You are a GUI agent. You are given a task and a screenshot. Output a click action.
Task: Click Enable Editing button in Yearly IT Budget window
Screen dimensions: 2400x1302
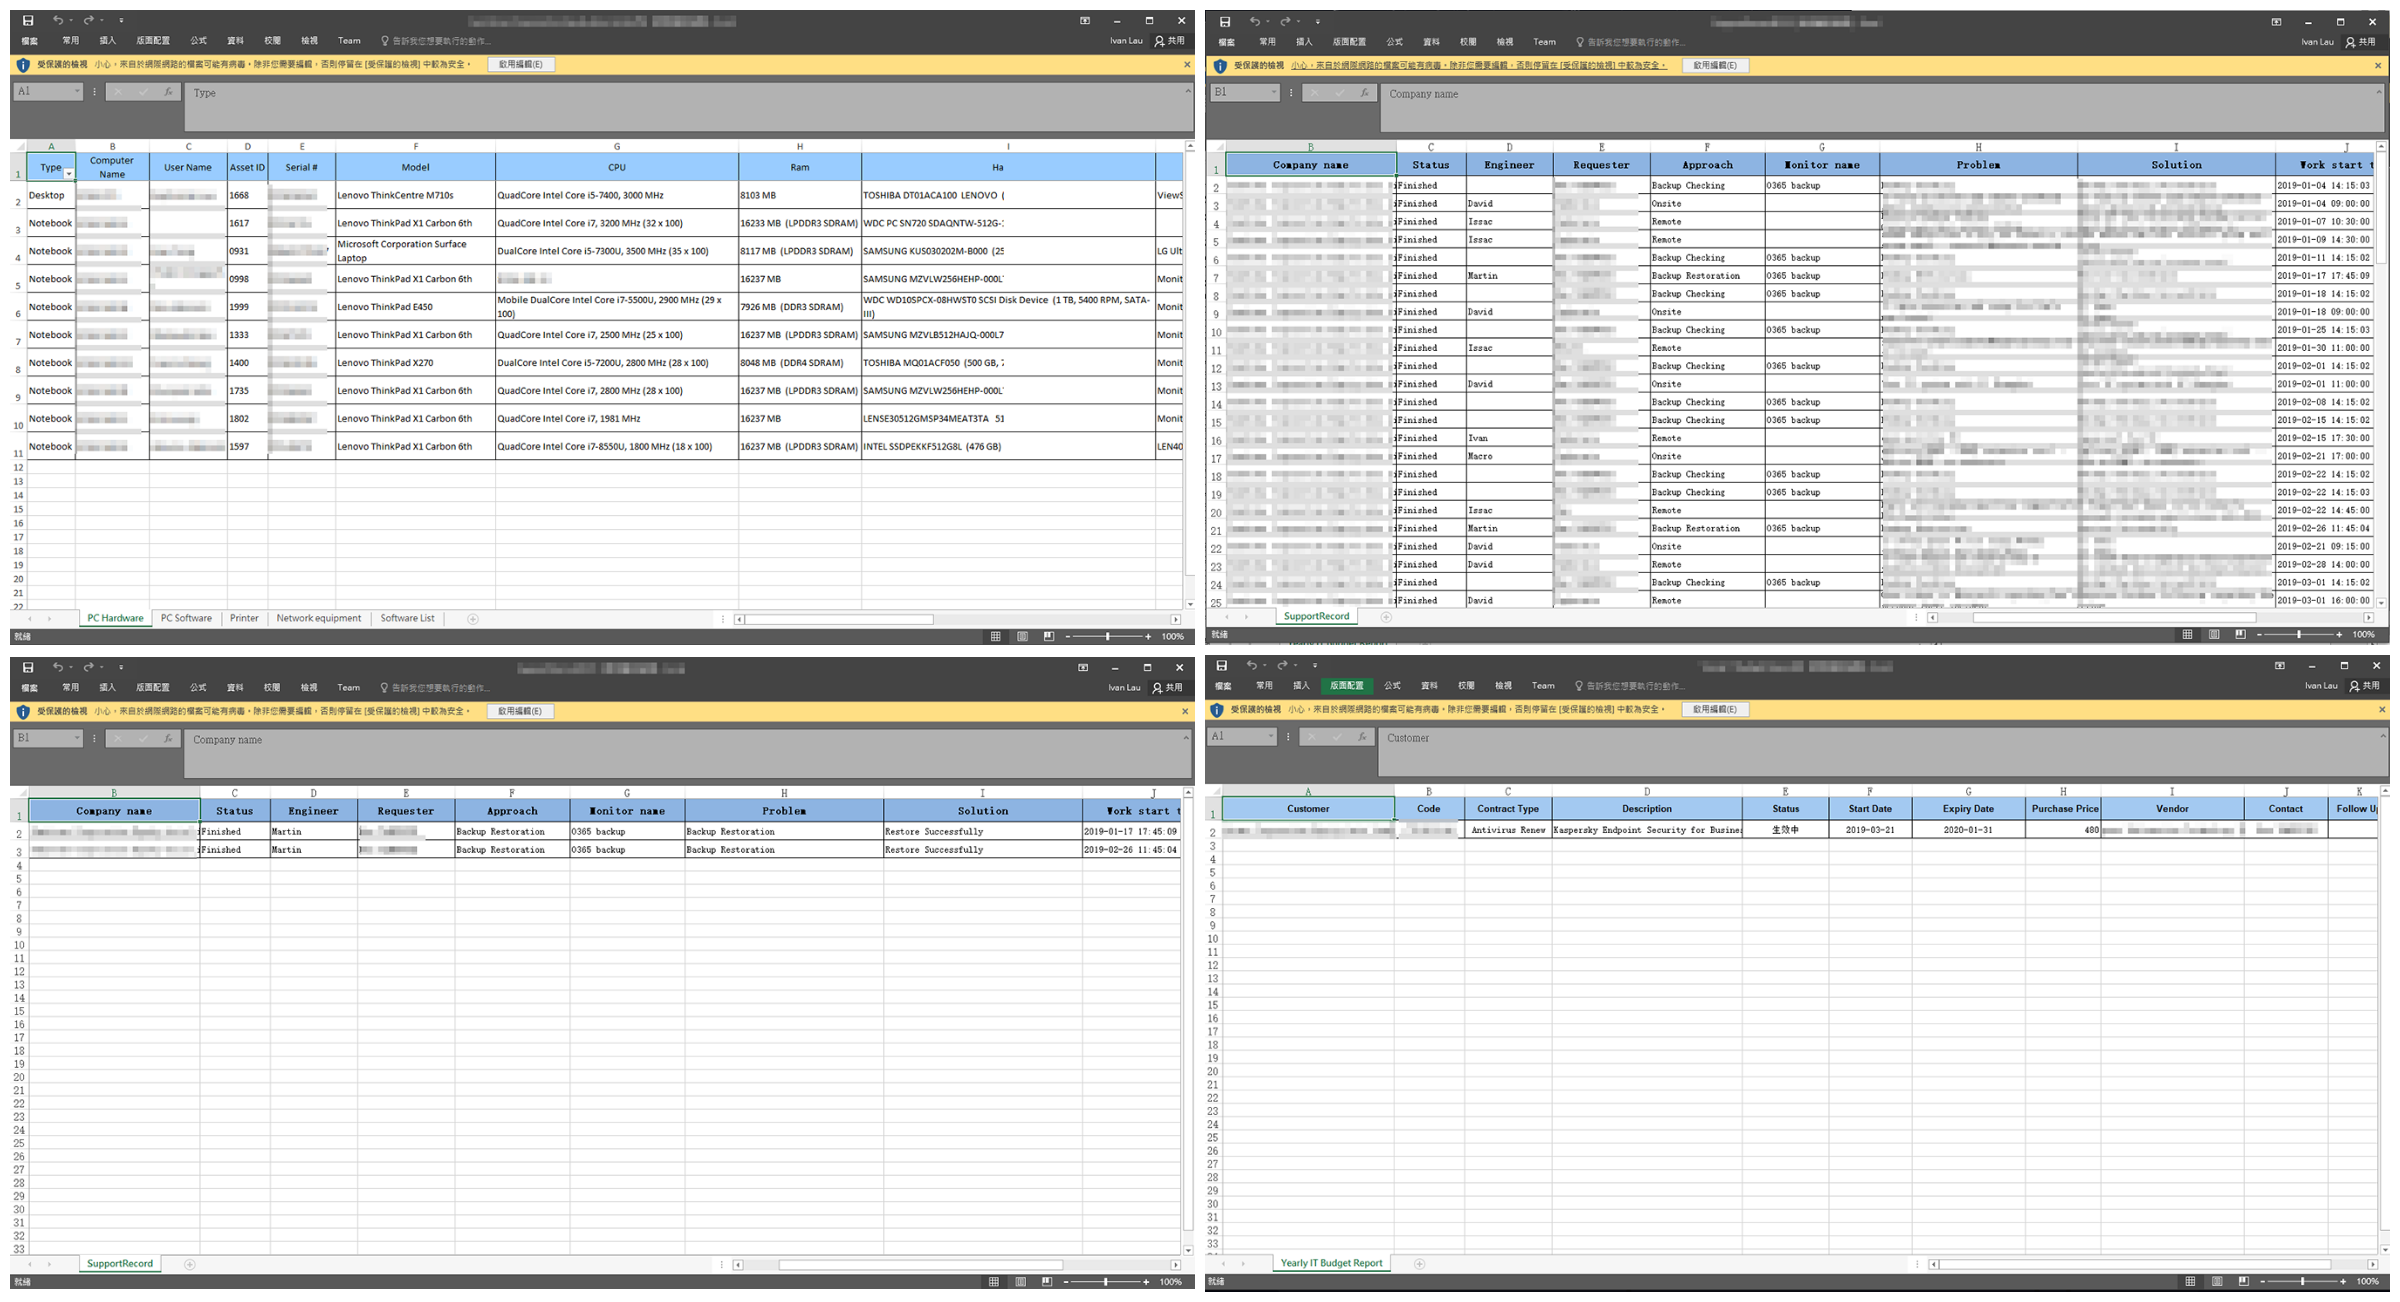click(1715, 709)
